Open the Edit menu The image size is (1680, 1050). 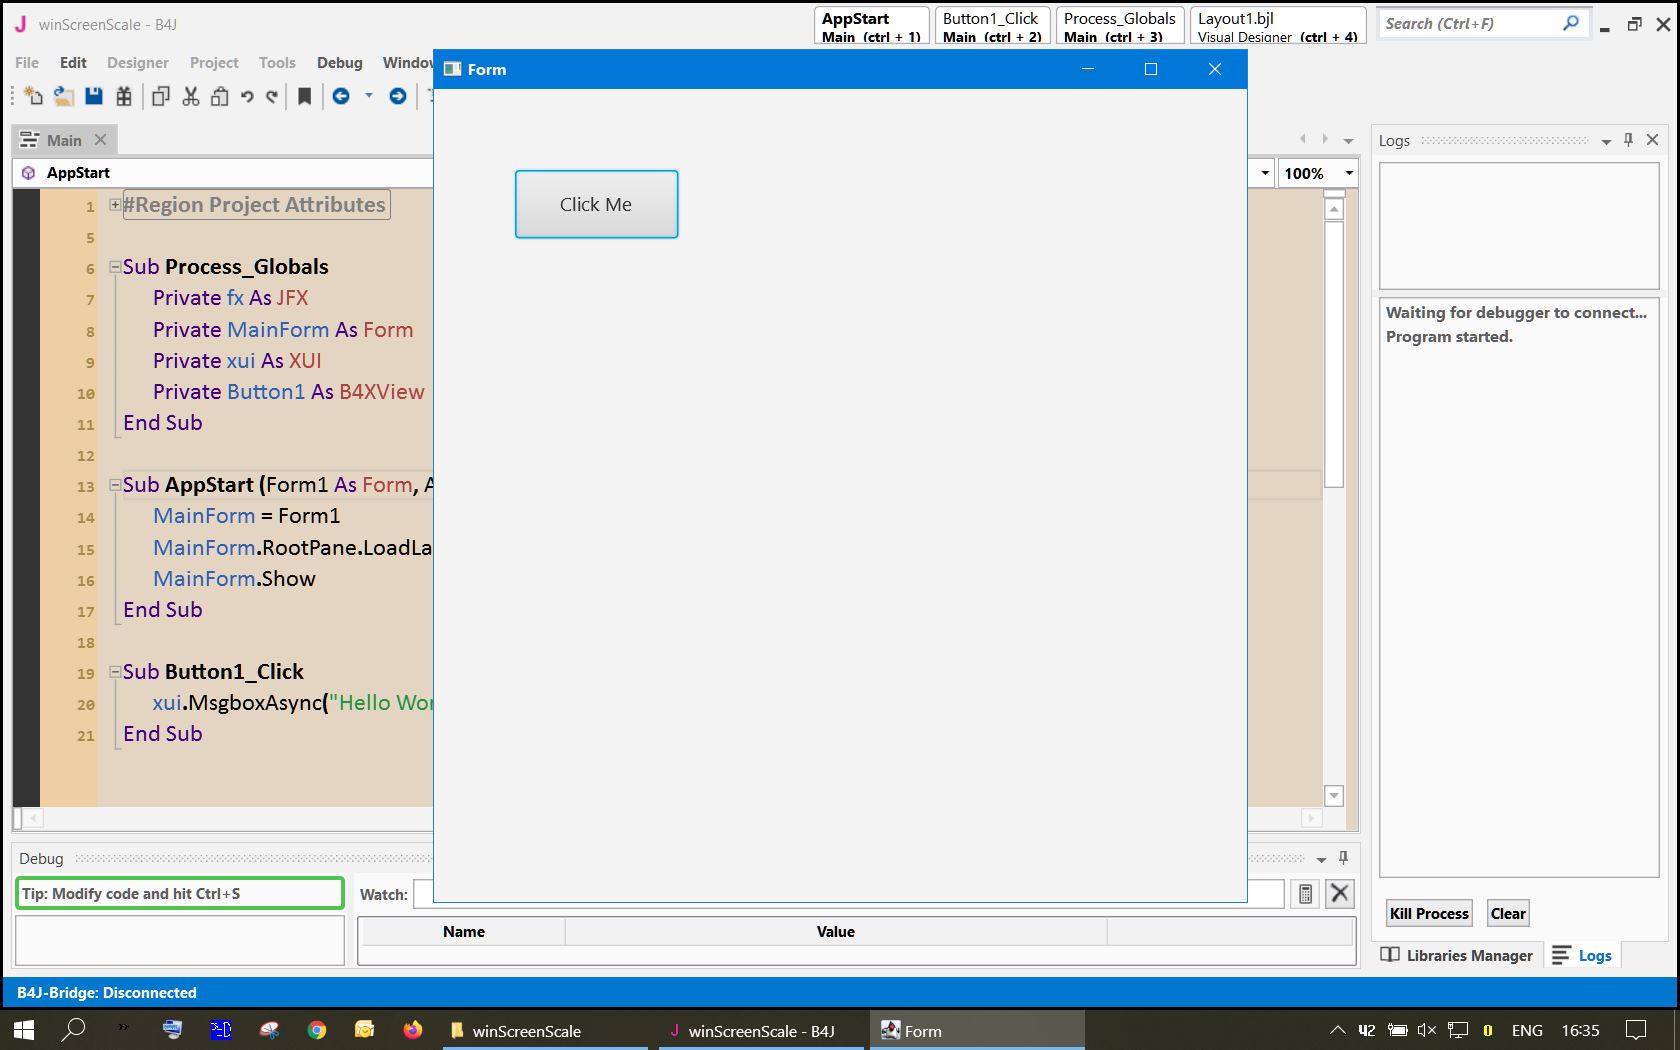pyautogui.click(x=73, y=62)
